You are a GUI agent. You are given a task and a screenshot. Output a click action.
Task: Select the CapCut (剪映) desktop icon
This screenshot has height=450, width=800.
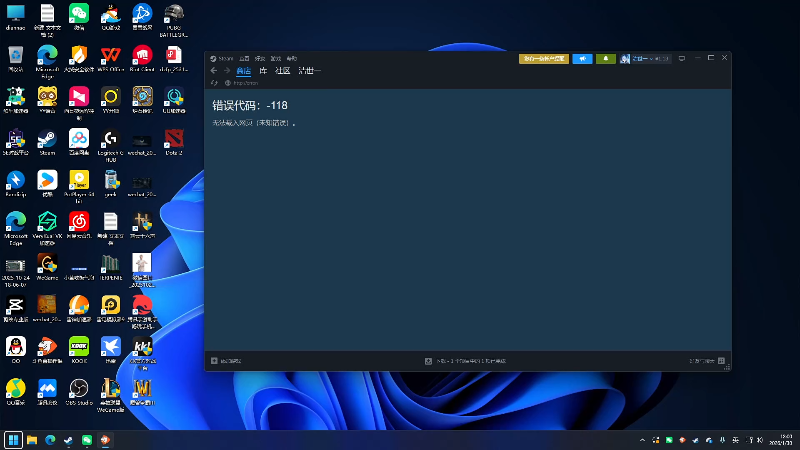pos(16,310)
